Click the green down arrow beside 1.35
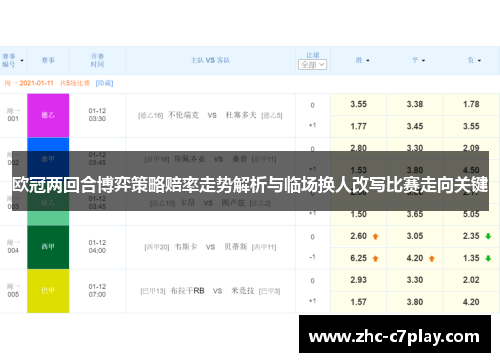 pyautogui.click(x=488, y=259)
